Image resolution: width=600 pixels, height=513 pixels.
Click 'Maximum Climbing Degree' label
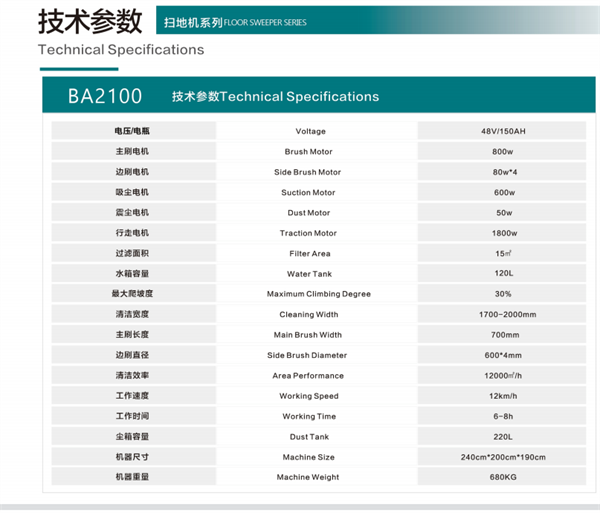[x=319, y=294]
